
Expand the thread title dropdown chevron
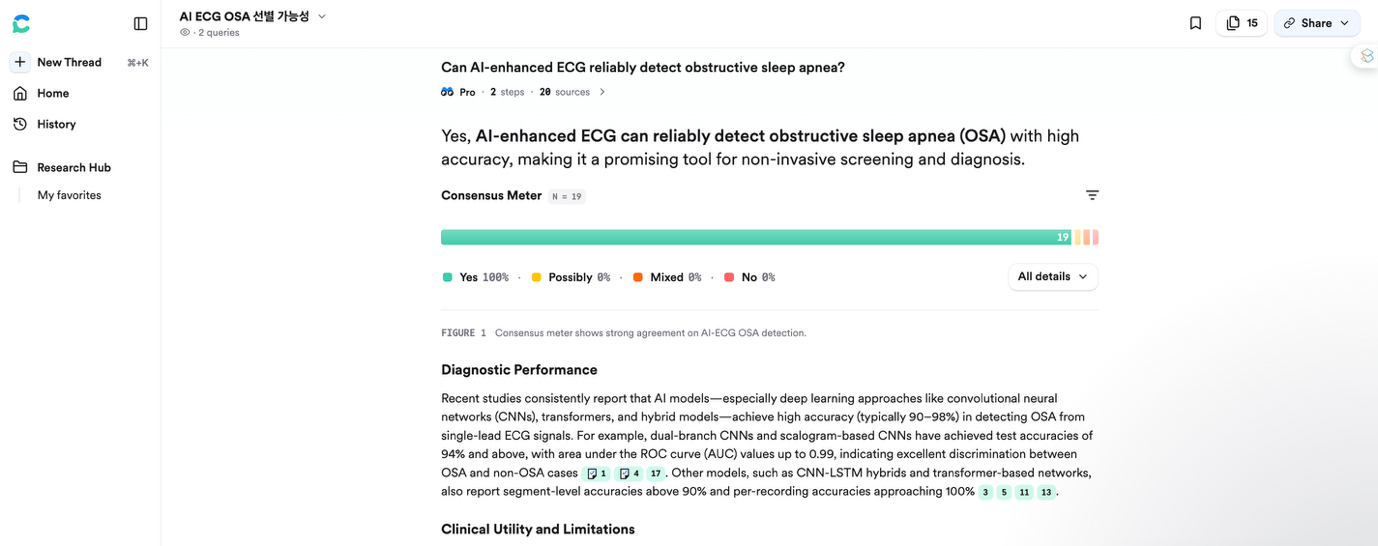click(322, 16)
